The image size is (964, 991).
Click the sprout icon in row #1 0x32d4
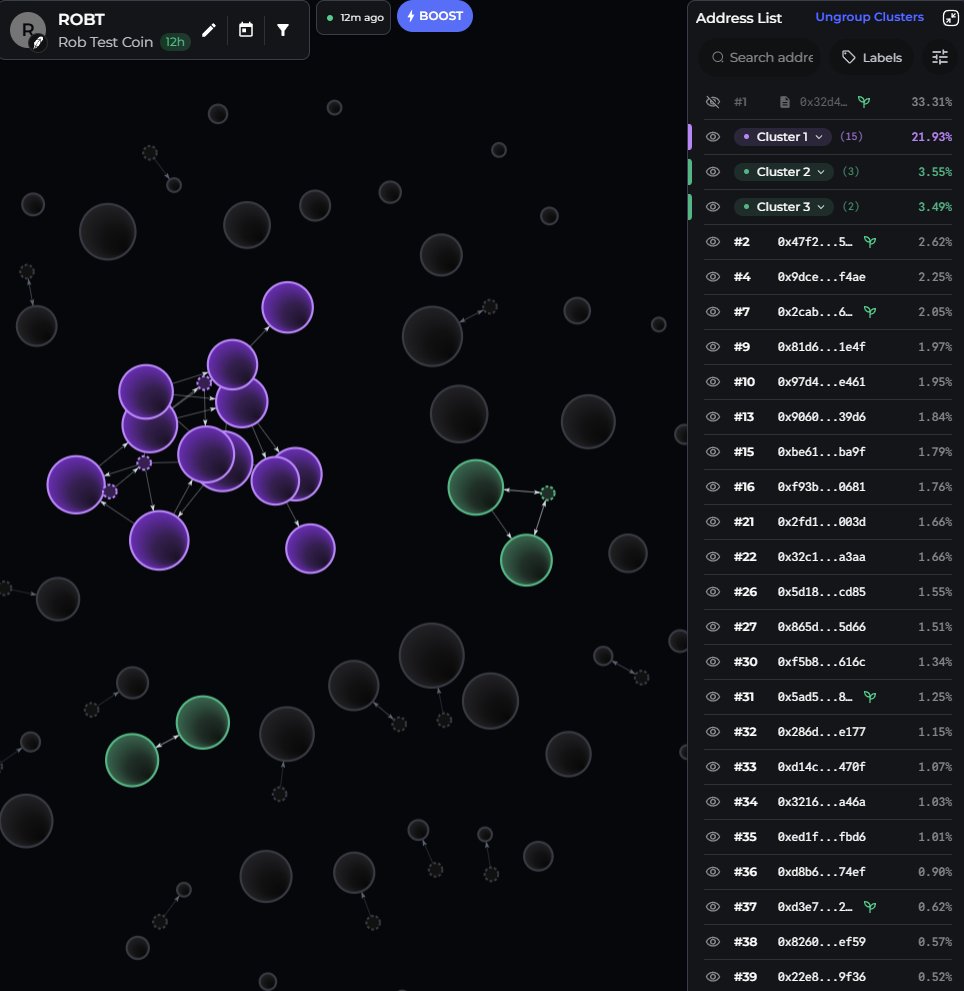point(863,102)
